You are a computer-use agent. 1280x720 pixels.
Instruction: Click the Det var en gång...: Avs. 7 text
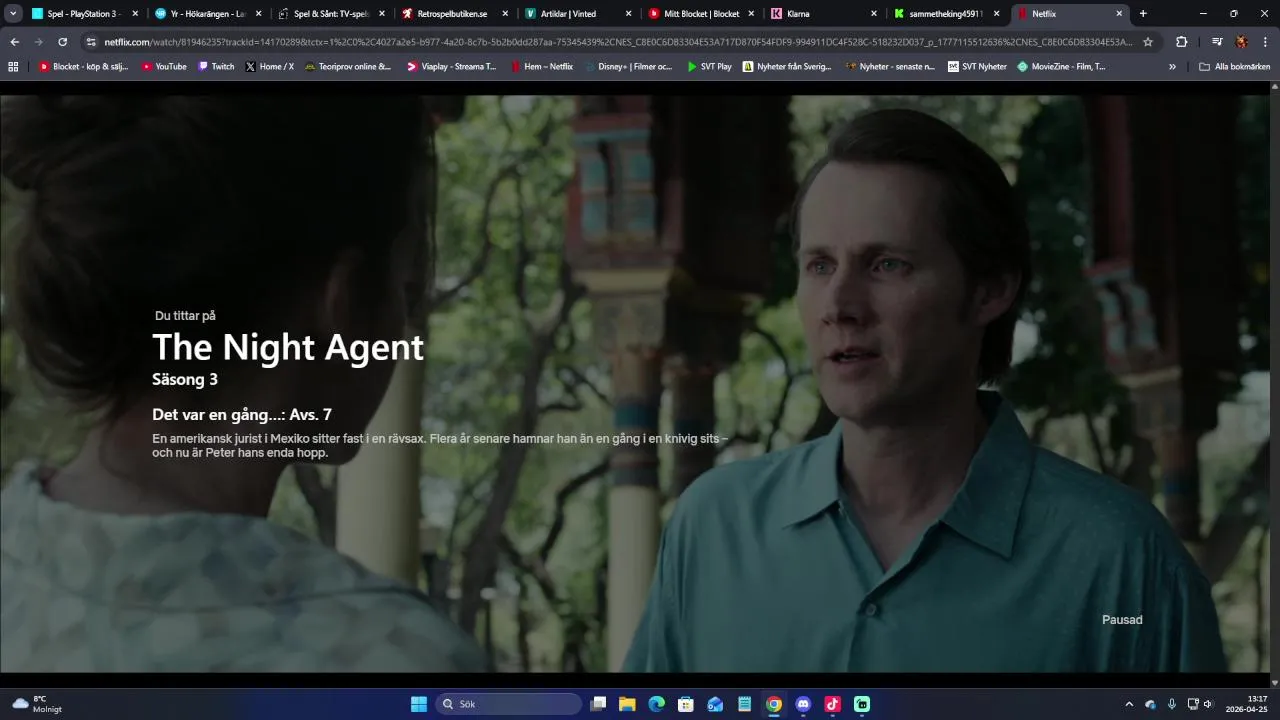click(242, 414)
